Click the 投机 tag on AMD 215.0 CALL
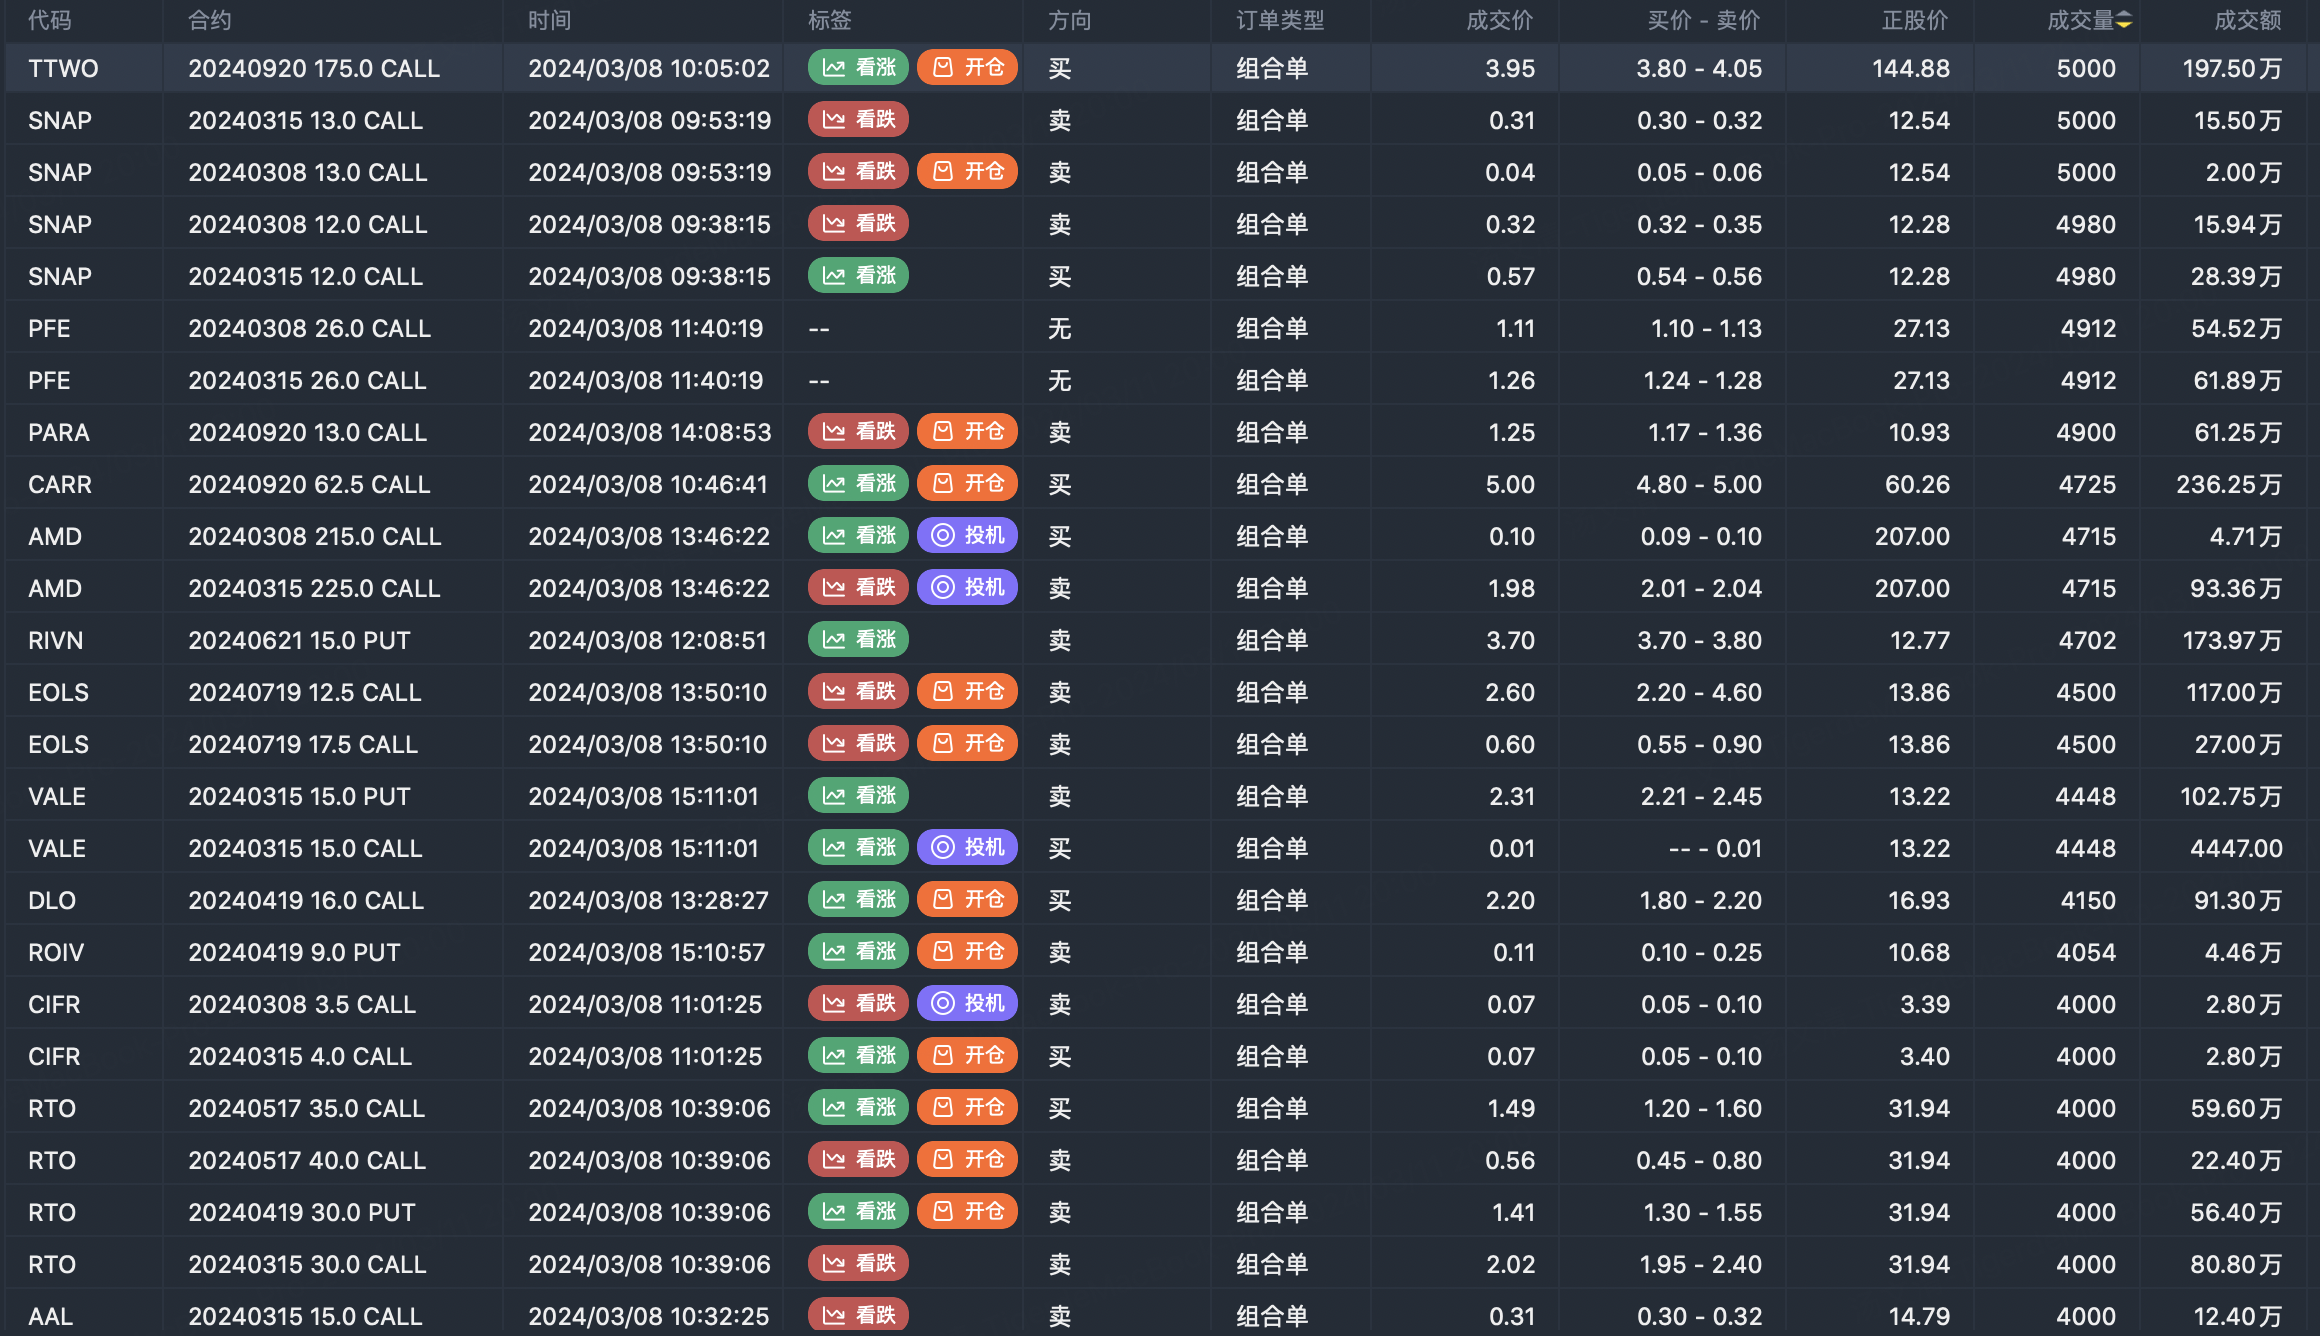The height and width of the screenshot is (1336, 2320). click(967, 535)
